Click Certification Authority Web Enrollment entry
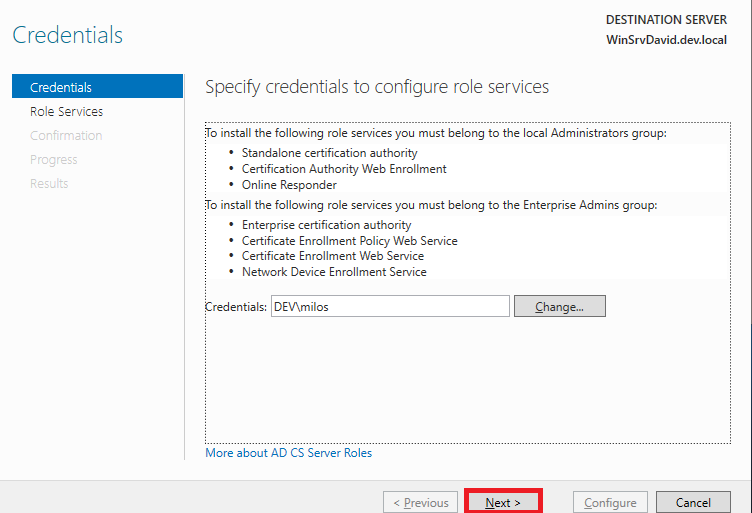This screenshot has width=752, height=513. (x=344, y=169)
